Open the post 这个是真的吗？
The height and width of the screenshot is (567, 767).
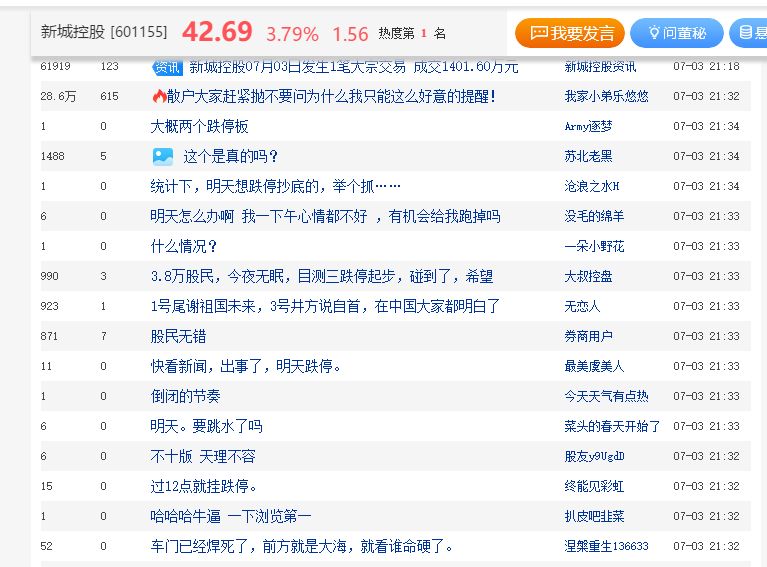point(230,156)
